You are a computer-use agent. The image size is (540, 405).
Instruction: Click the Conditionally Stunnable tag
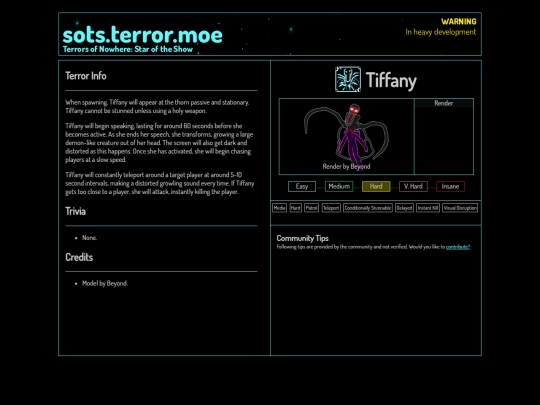pos(368,208)
